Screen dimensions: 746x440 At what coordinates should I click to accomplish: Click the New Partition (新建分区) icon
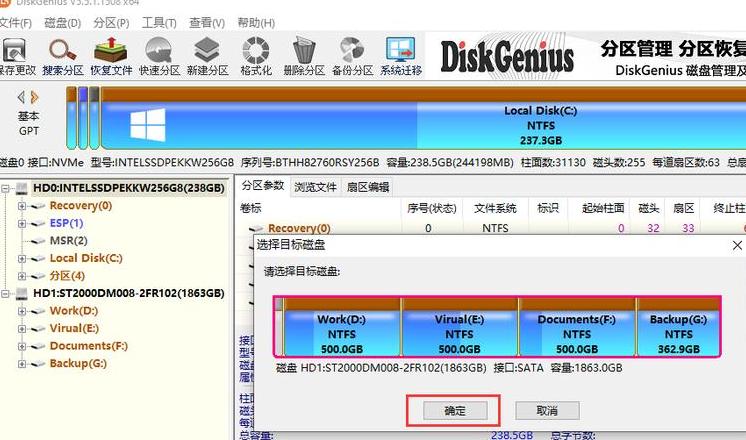(x=207, y=51)
